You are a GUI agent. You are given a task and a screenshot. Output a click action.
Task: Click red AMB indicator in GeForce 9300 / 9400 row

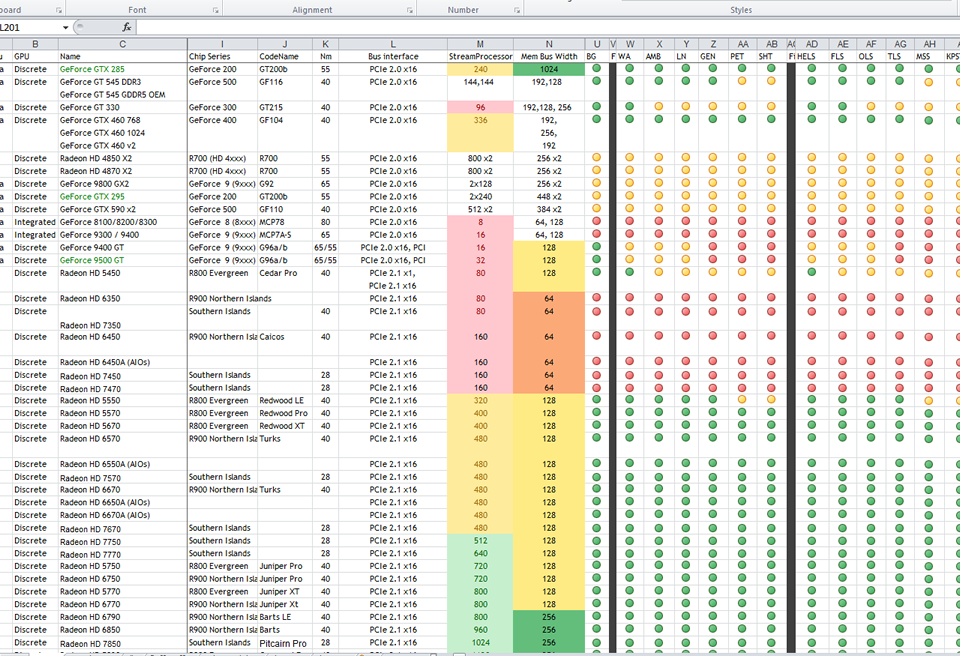[x=659, y=234]
